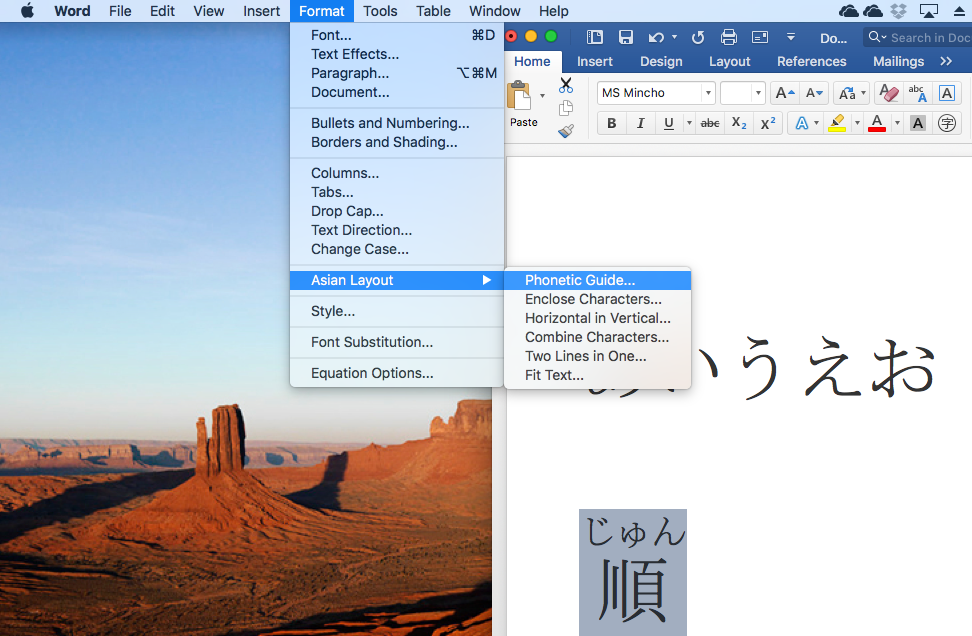
Task: Click Decrease Font Size icon
Action: pyautogui.click(x=814, y=93)
